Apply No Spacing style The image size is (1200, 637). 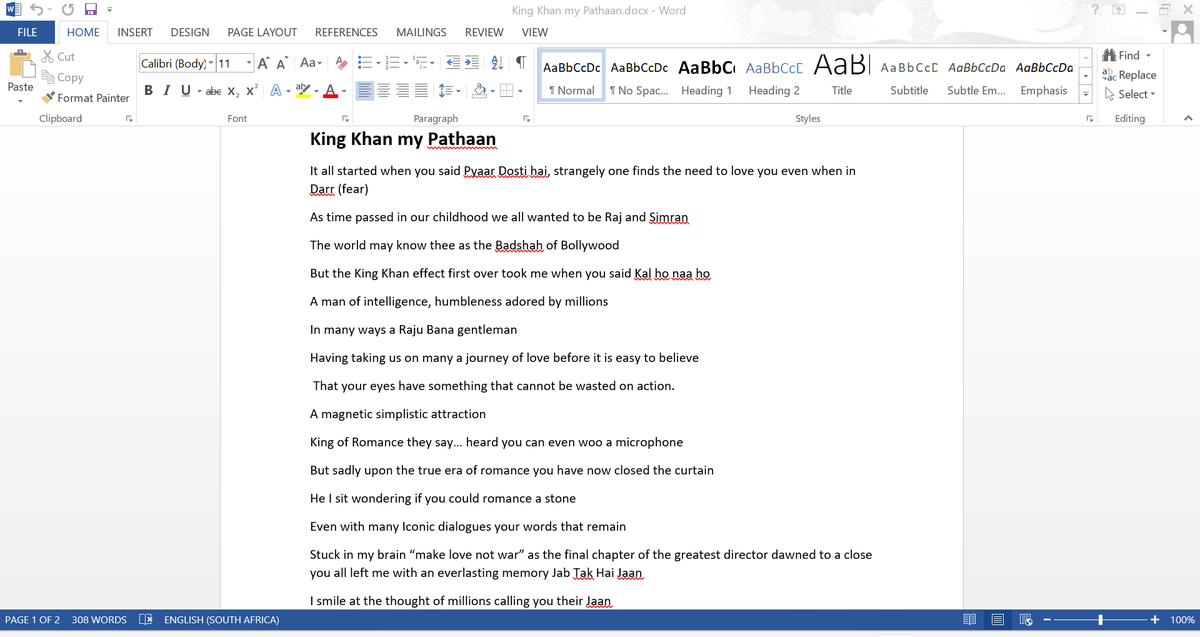[x=638, y=75]
